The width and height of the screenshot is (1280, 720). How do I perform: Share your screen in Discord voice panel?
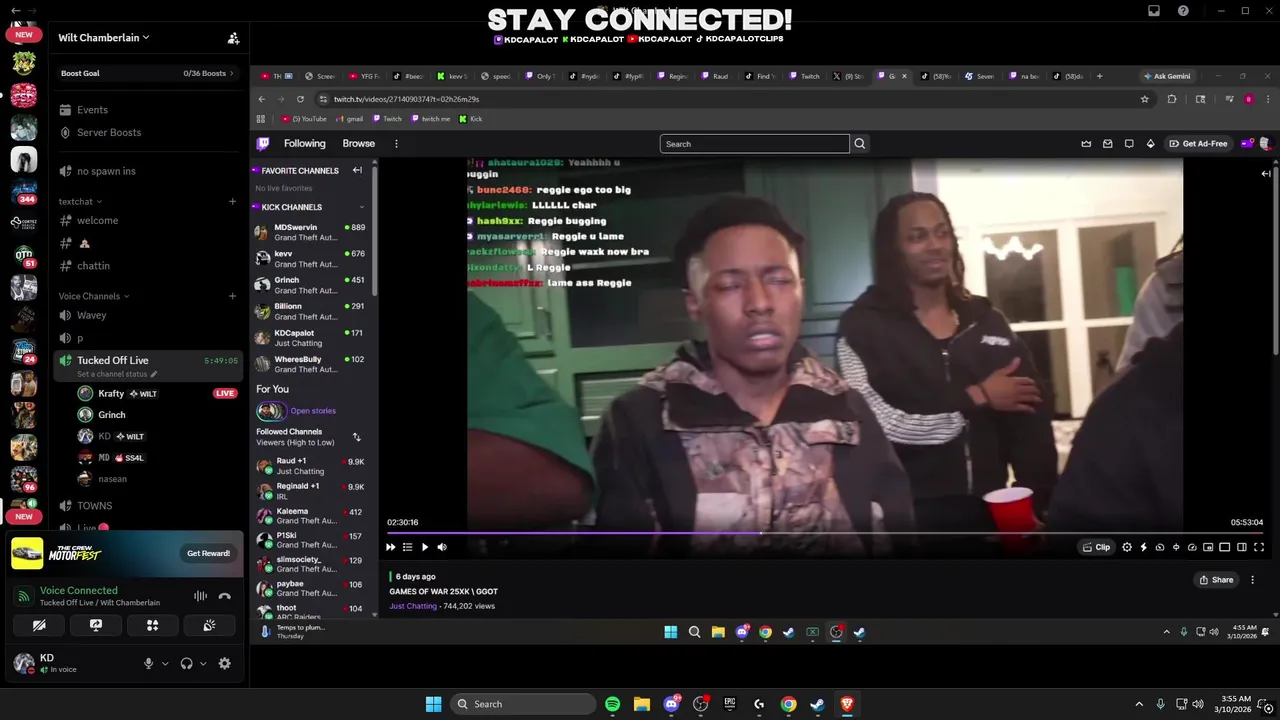[x=96, y=625]
